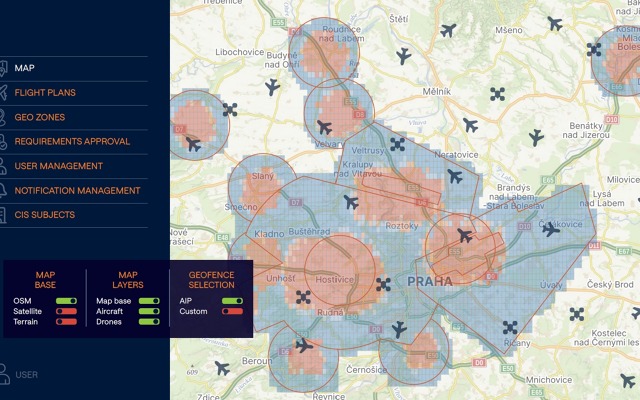Image resolution: width=640 pixels, height=400 pixels.
Task: Click the aircraft icon near Štětí
Action: point(446,30)
